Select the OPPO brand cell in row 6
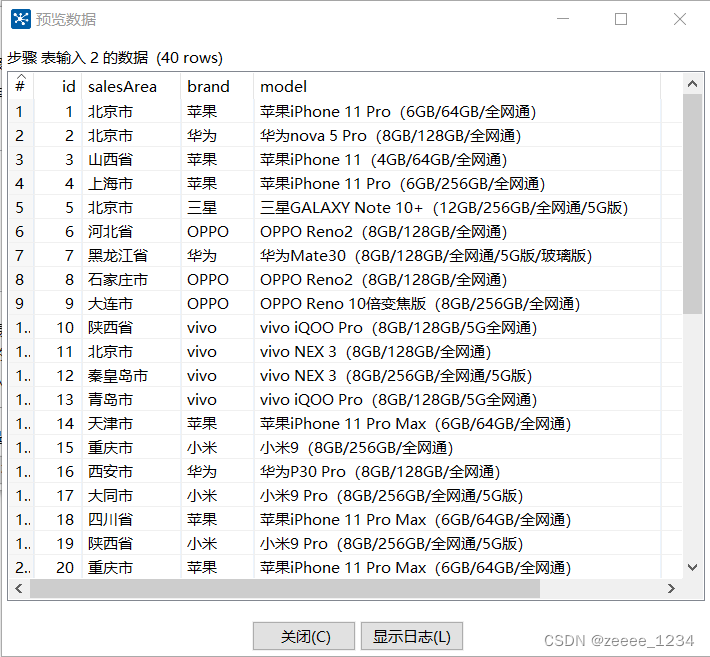Screen dimensions: 710x657 pos(217,231)
